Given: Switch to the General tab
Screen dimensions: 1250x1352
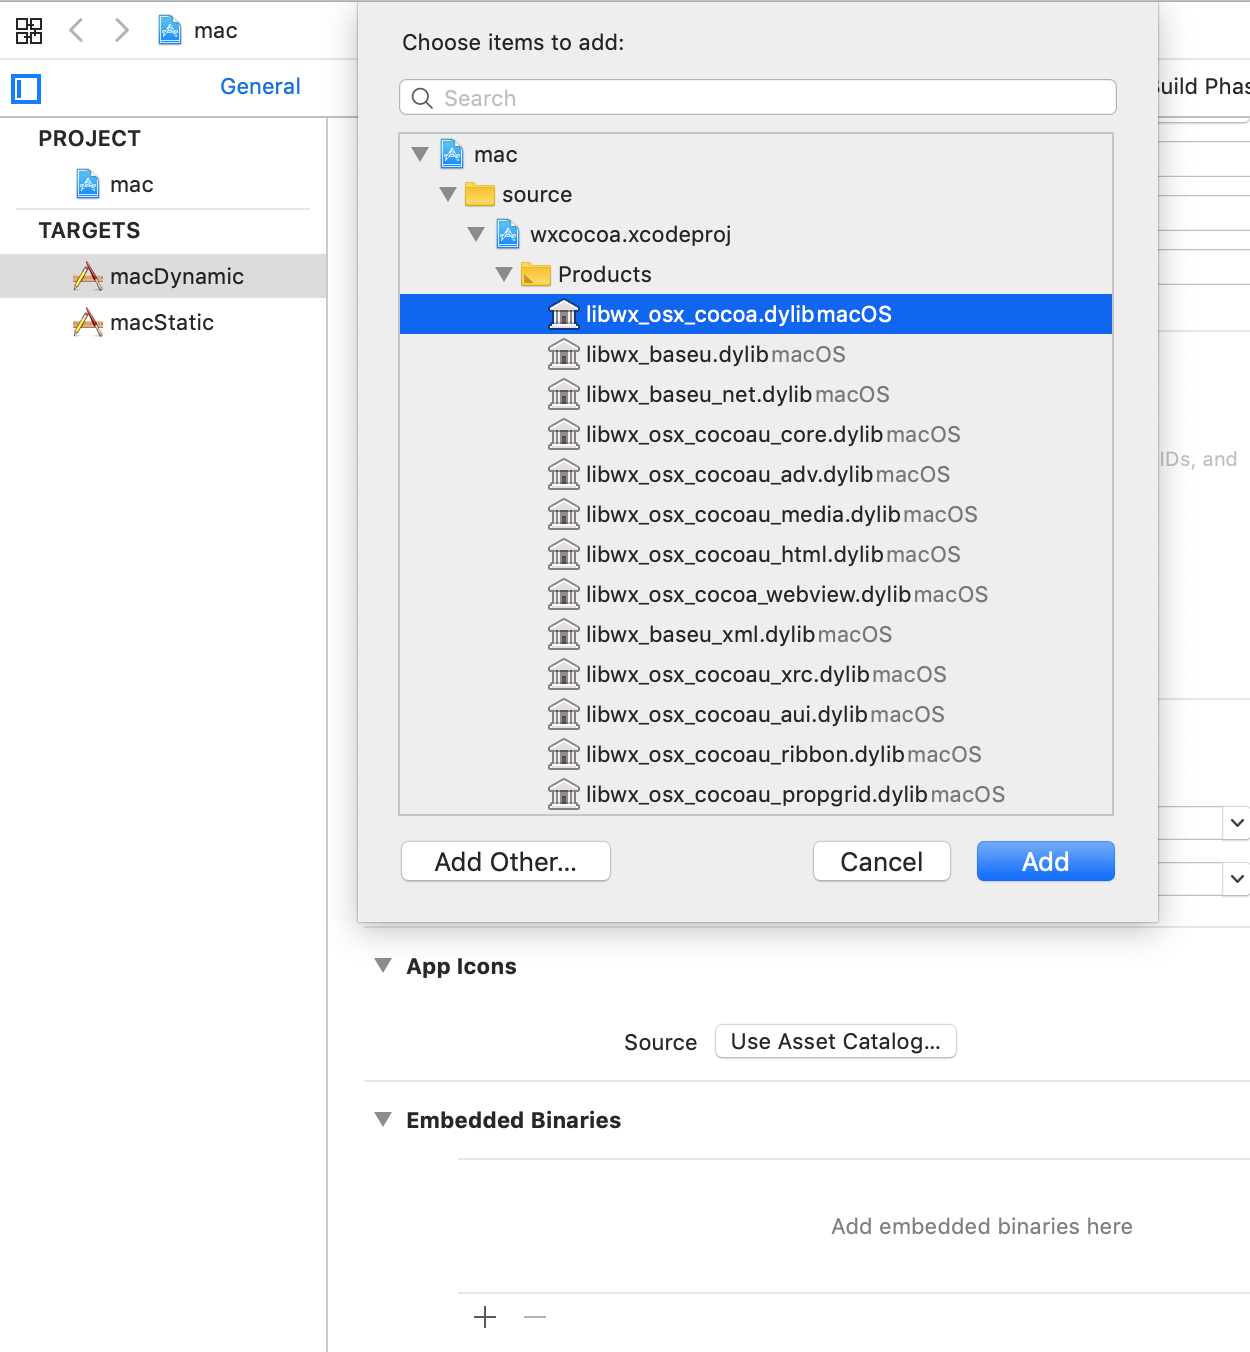Looking at the screenshot, I should 260,87.
